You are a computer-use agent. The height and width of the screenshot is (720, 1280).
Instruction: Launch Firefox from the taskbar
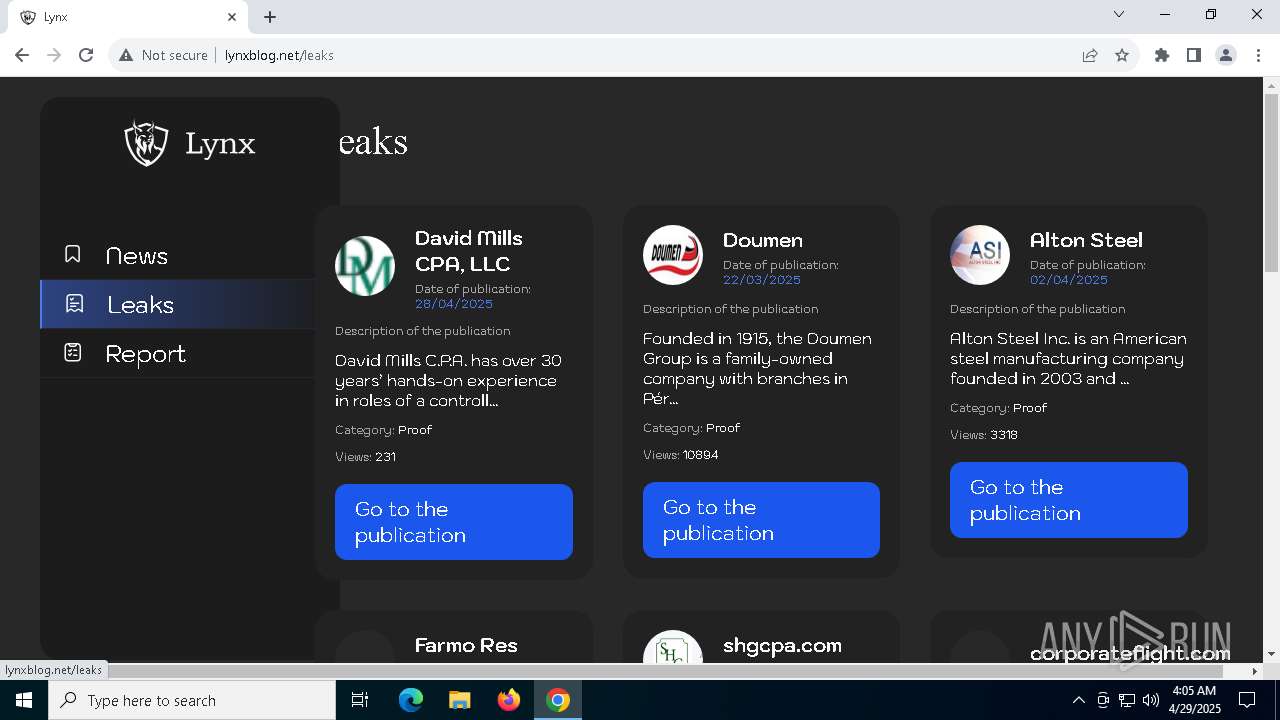pyautogui.click(x=509, y=700)
